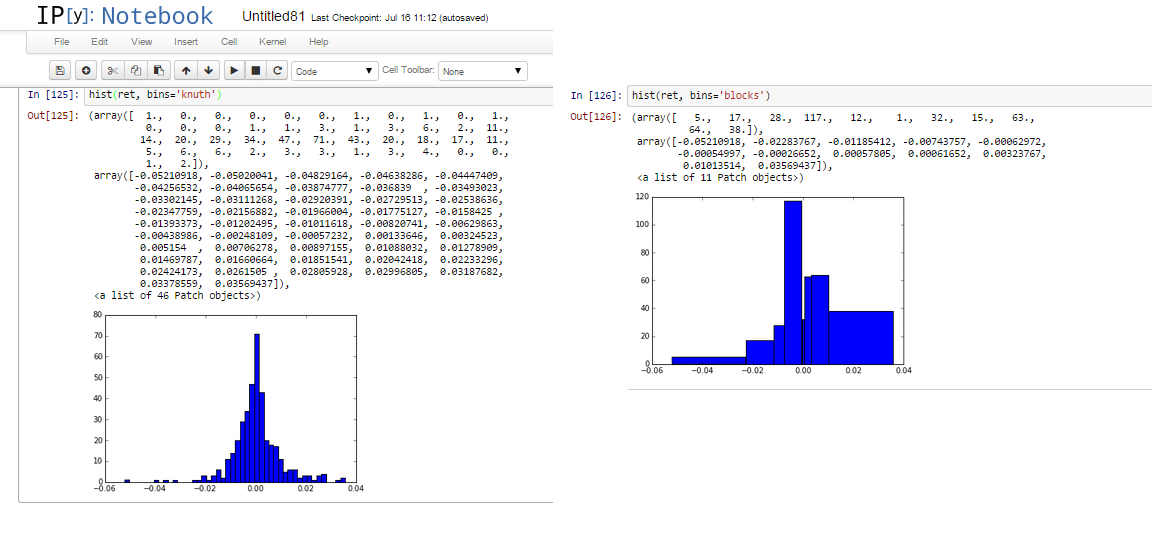Open the View menu
Viewport: 1152px width, 542px height.
pos(141,42)
